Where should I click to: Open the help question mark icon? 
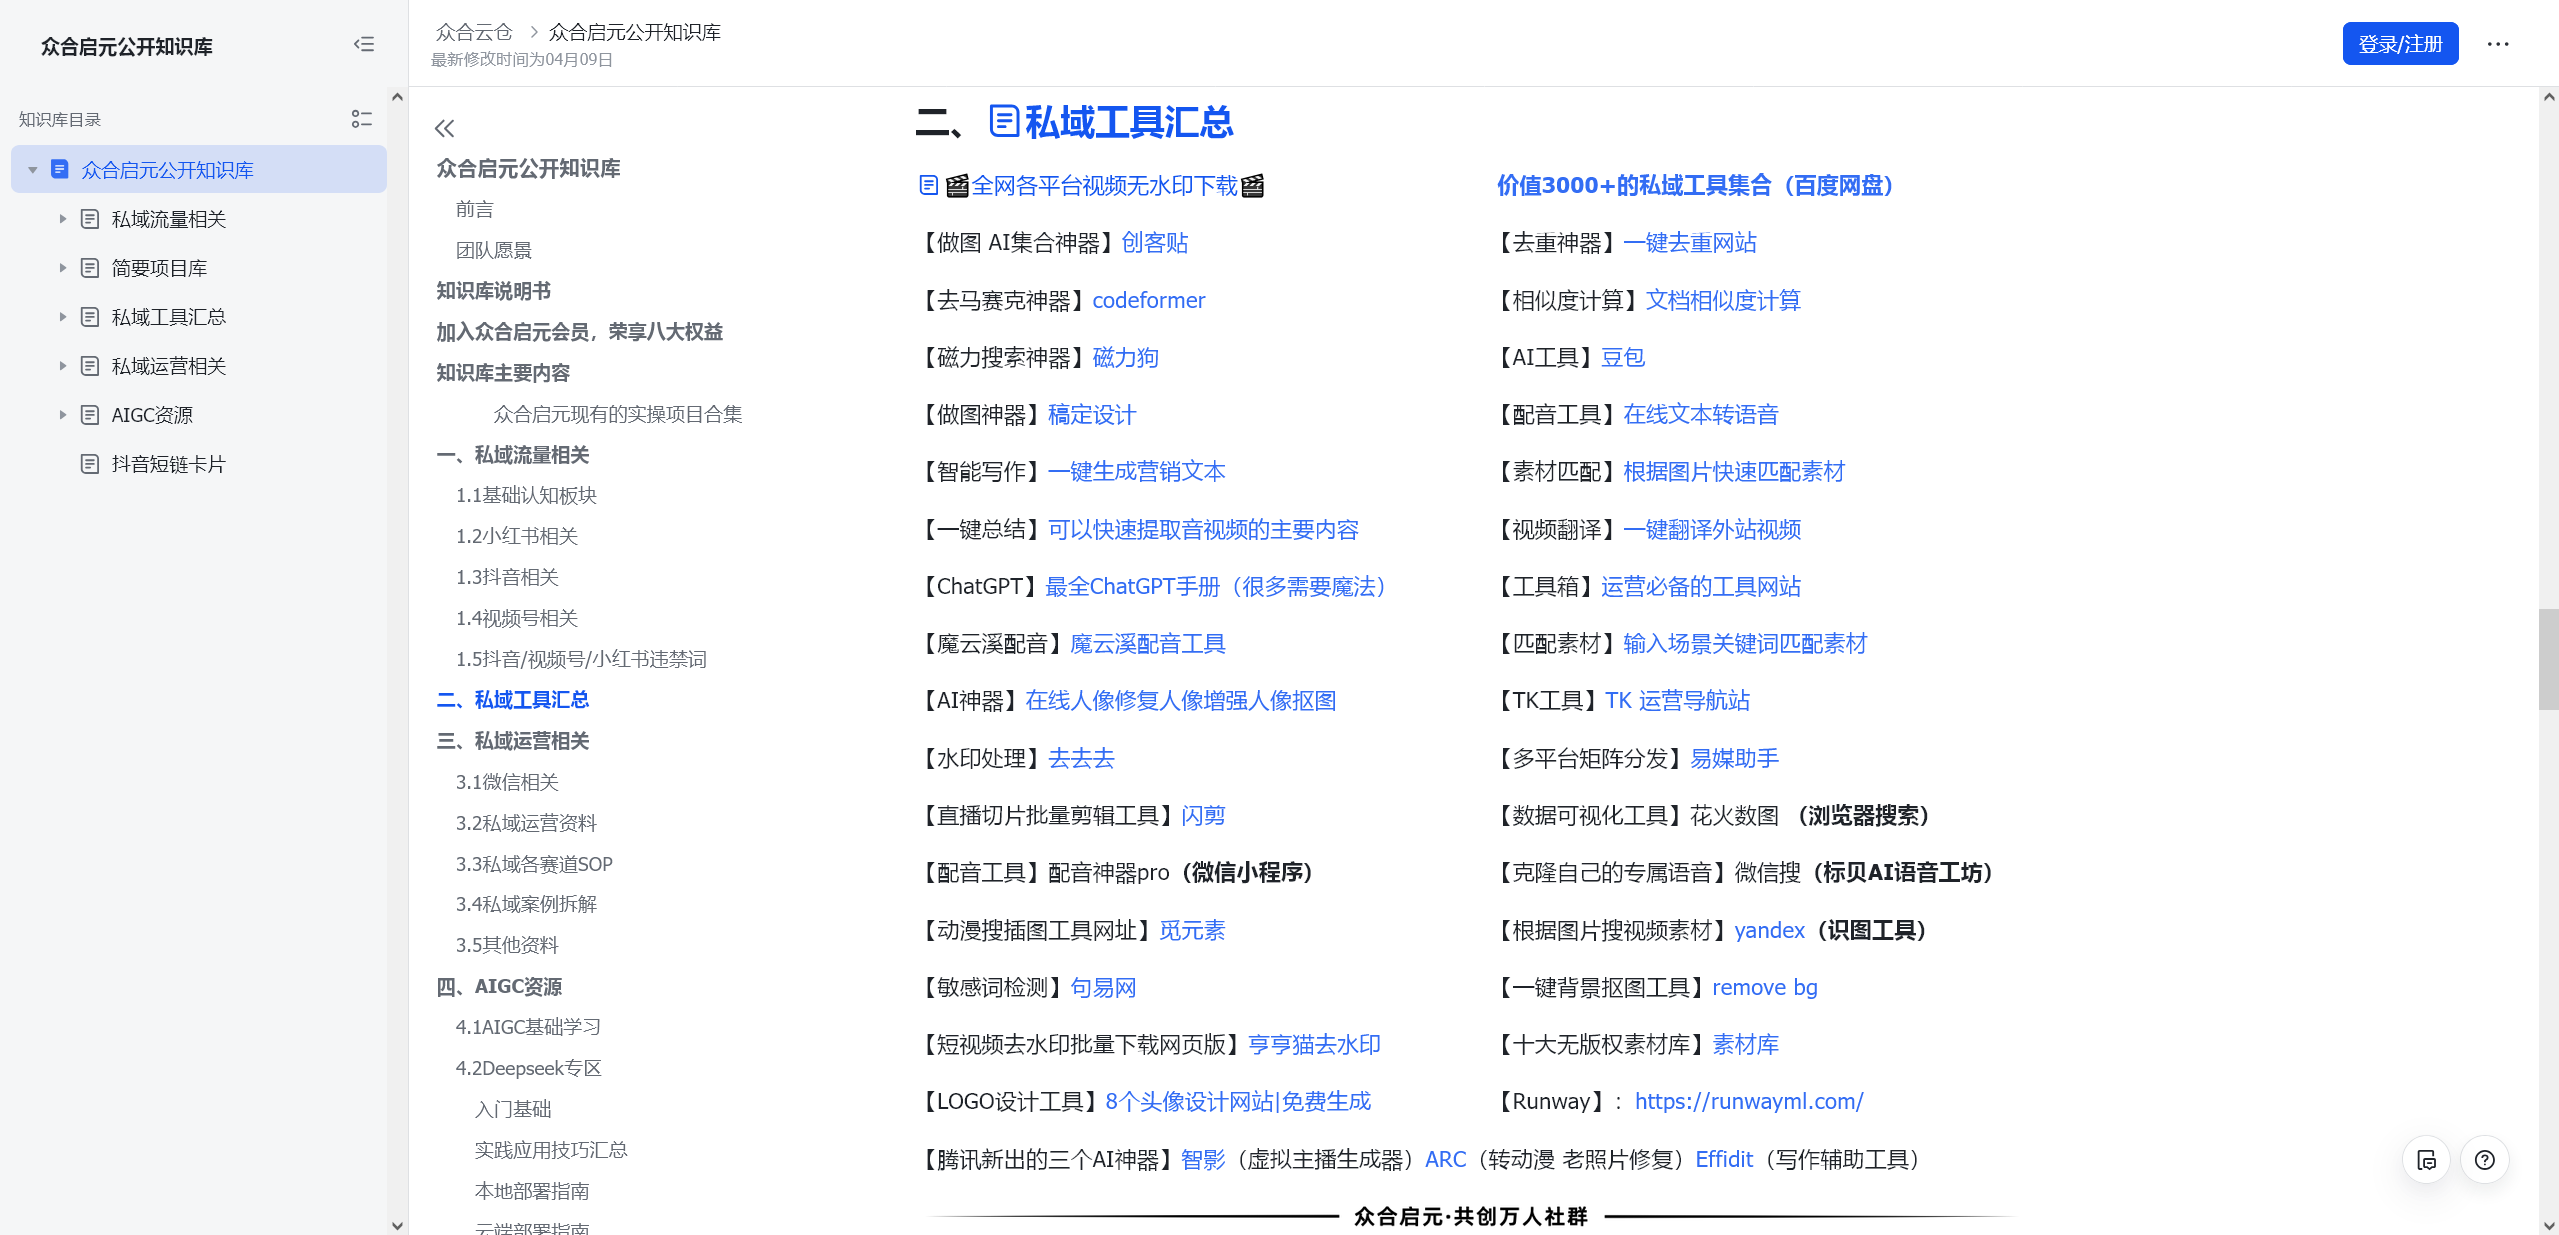point(2485,1160)
